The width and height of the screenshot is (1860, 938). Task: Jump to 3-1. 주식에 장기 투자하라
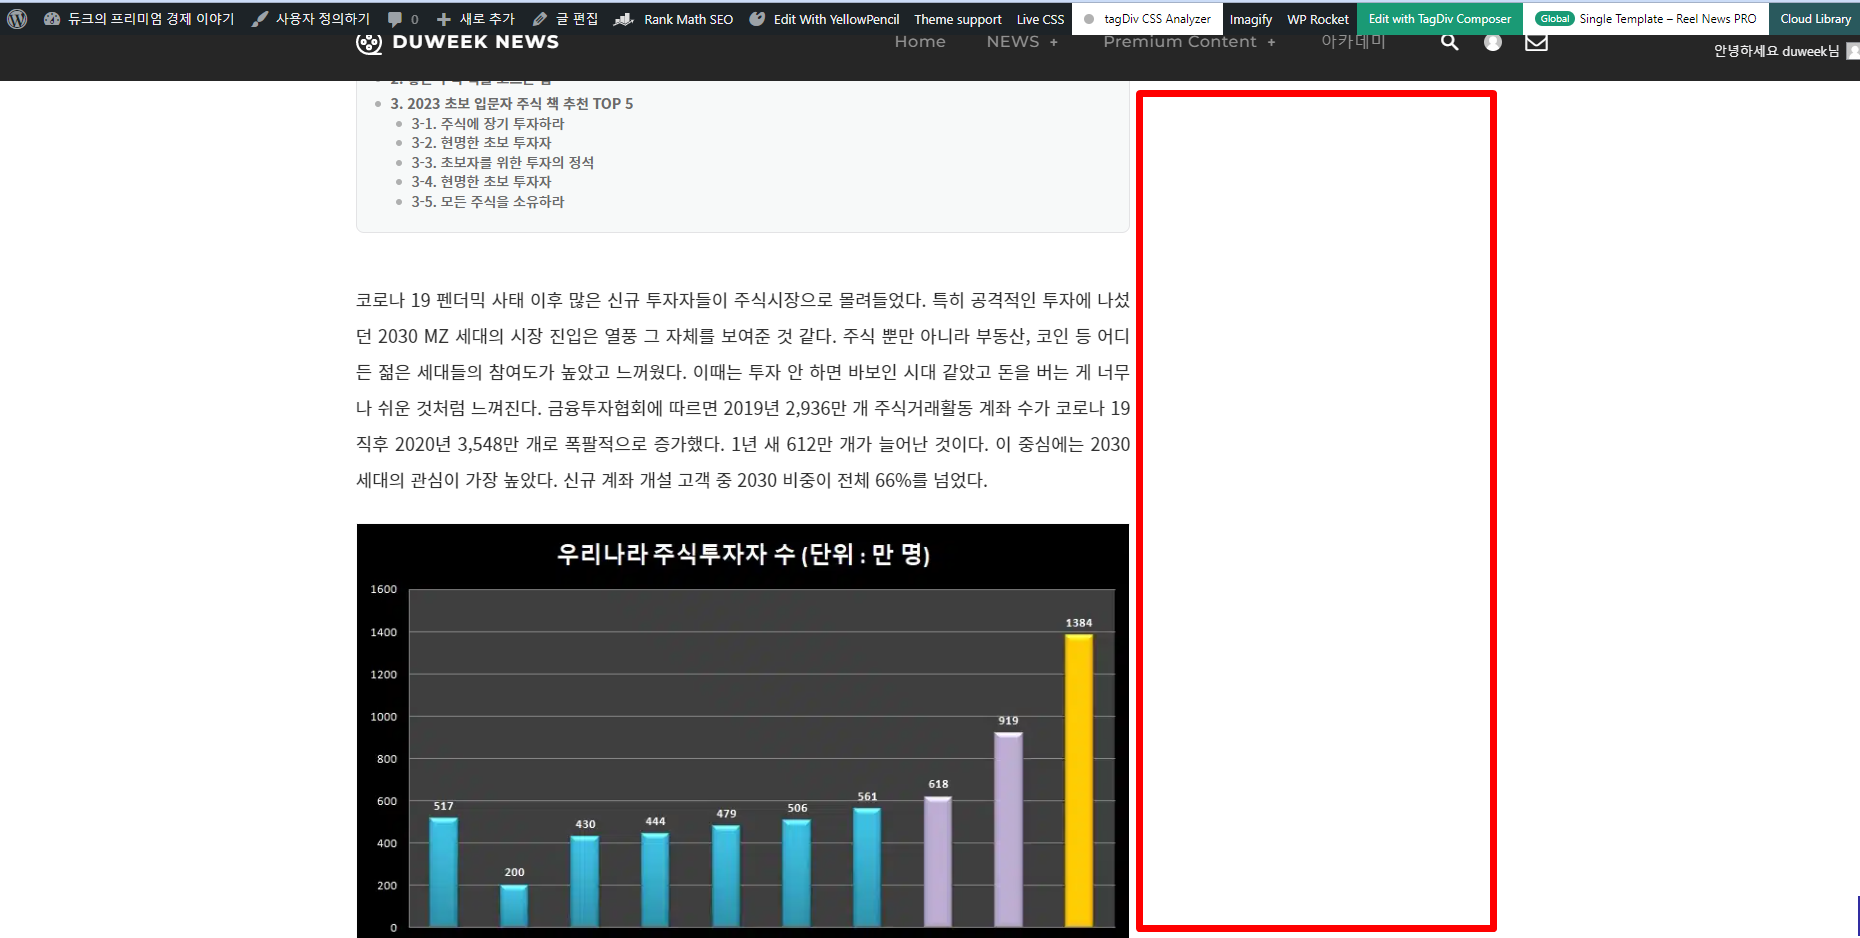tap(488, 124)
